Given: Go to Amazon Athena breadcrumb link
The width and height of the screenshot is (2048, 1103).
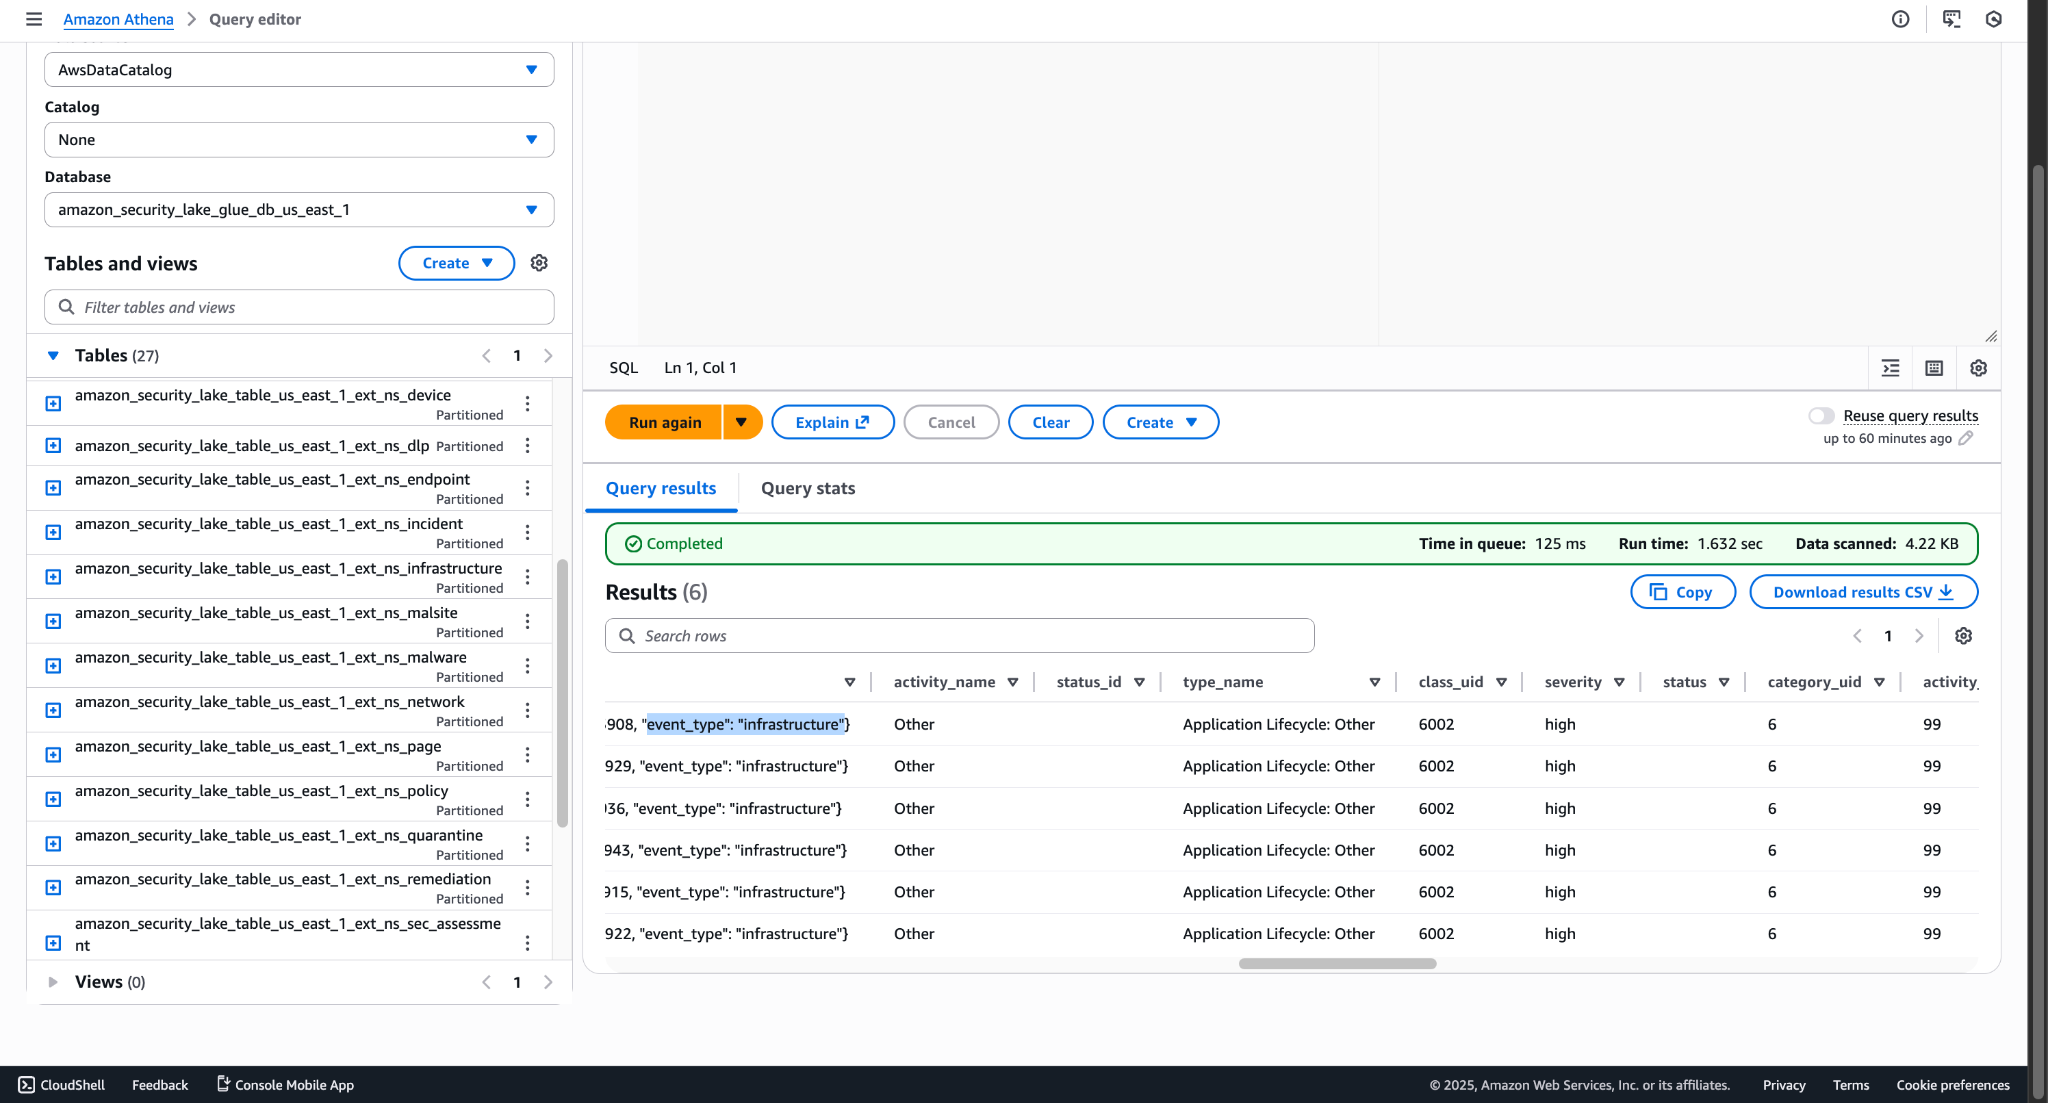Looking at the screenshot, I should 118,19.
